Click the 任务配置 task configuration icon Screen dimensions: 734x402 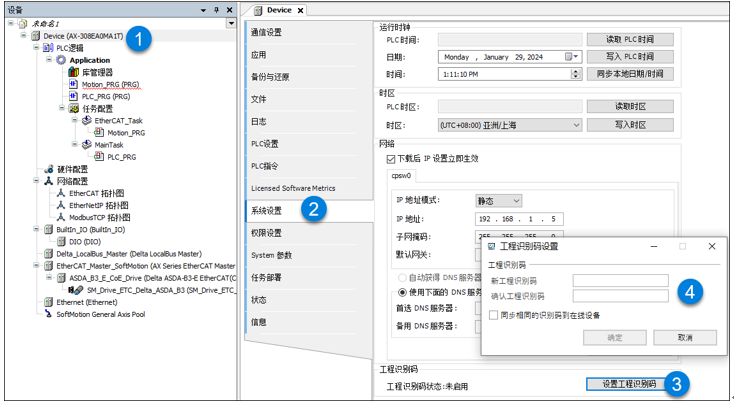click(74, 108)
